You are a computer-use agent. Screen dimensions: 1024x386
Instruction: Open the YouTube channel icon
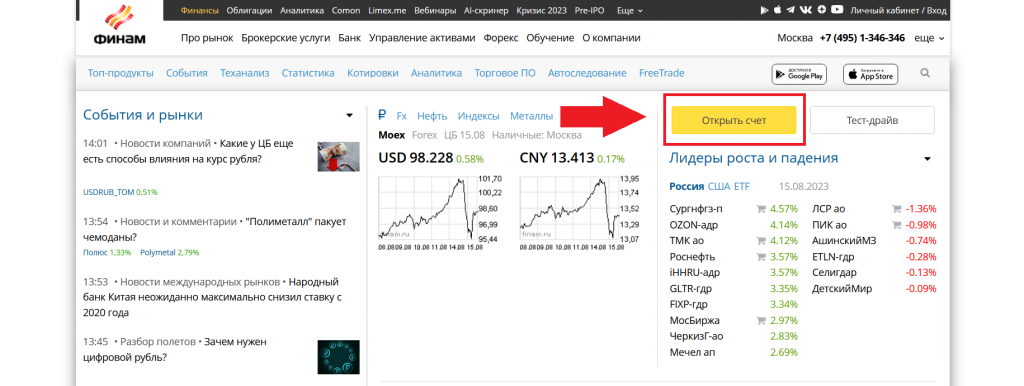[x=837, y=9]
